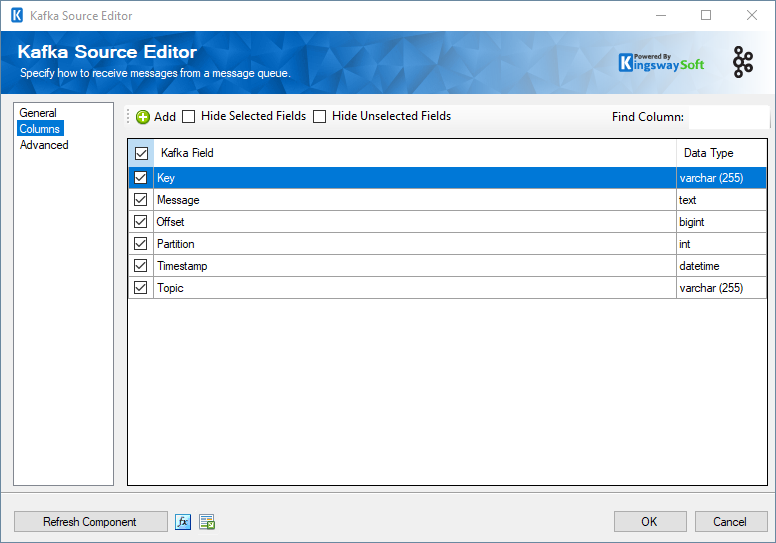Click the KingswaySoft logo
The width and height of the screenshot is (776, 543).
tap(661, 63)
